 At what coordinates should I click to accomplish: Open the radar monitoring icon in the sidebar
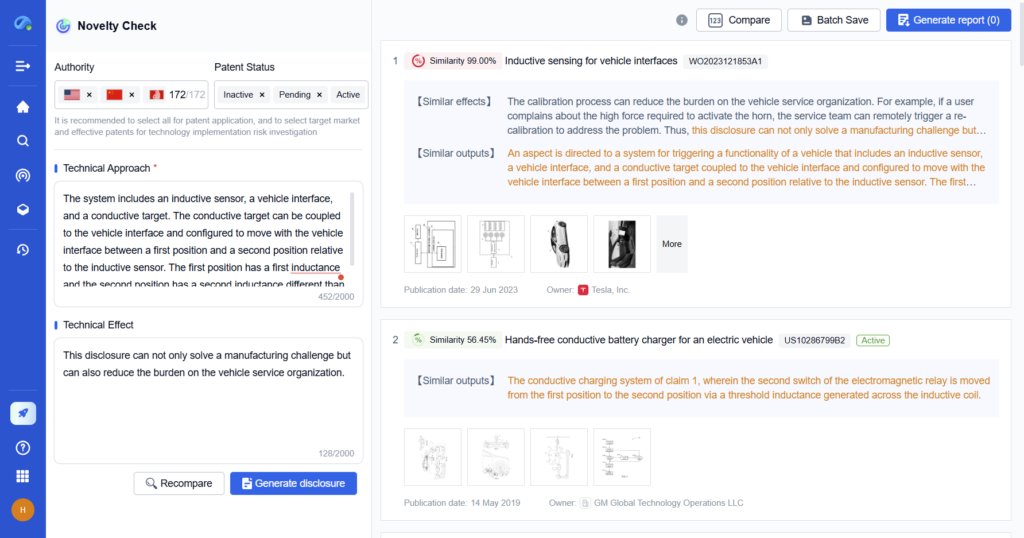[x=22, y=176]
